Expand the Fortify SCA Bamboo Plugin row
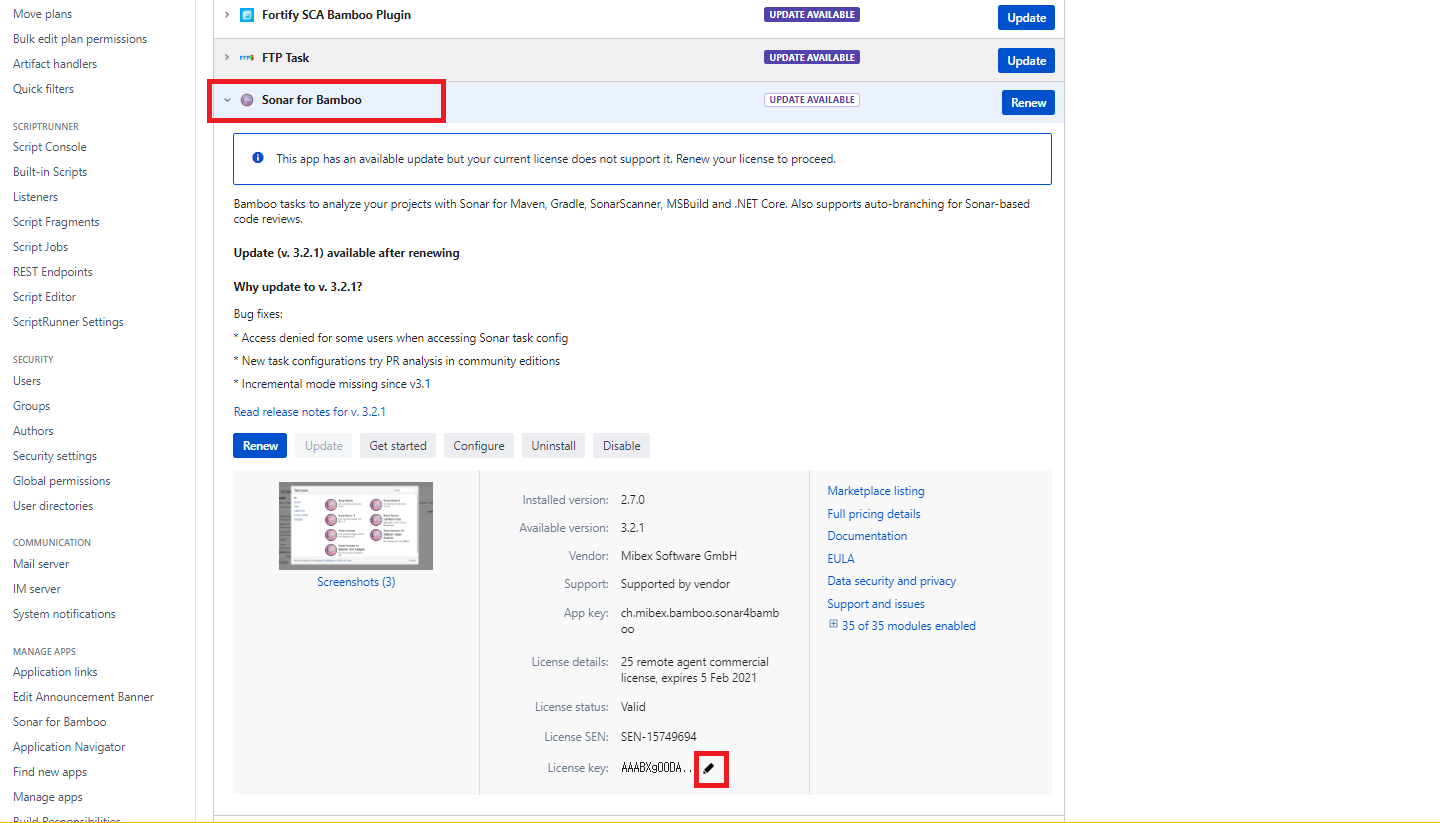Viewport: 1440px width, 823px height. pyautogui.click(x=227, y=15)
